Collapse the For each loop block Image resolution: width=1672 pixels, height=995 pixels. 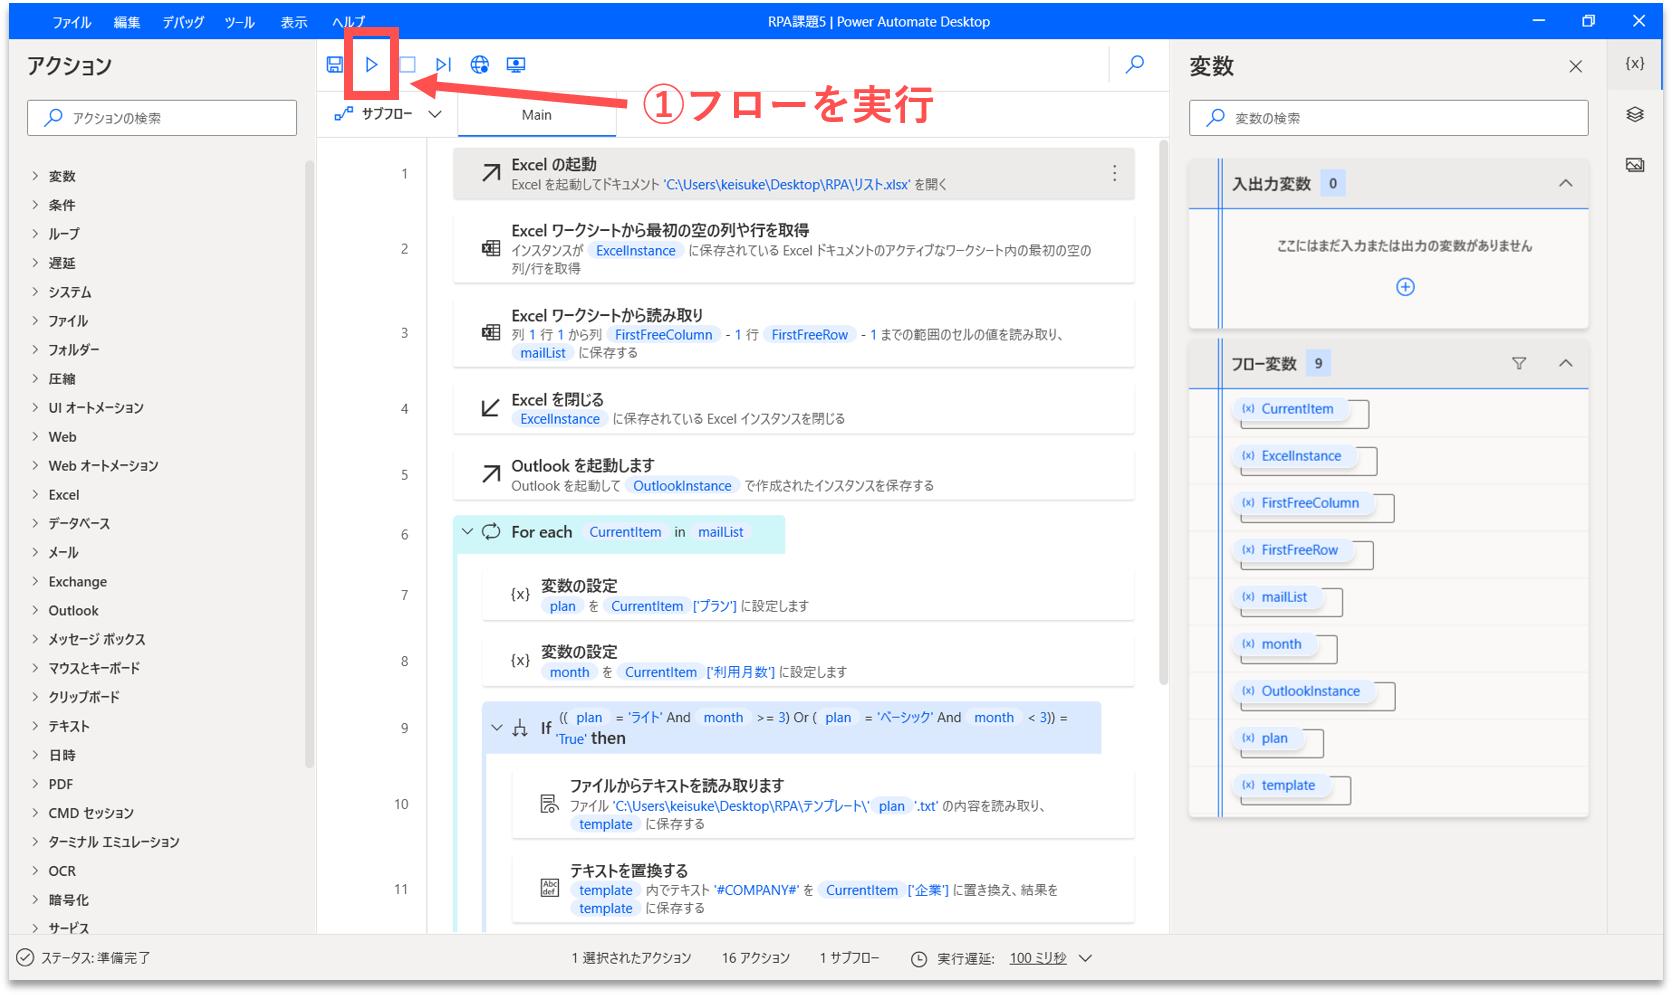pyautogui.click(x=467, y=532)
